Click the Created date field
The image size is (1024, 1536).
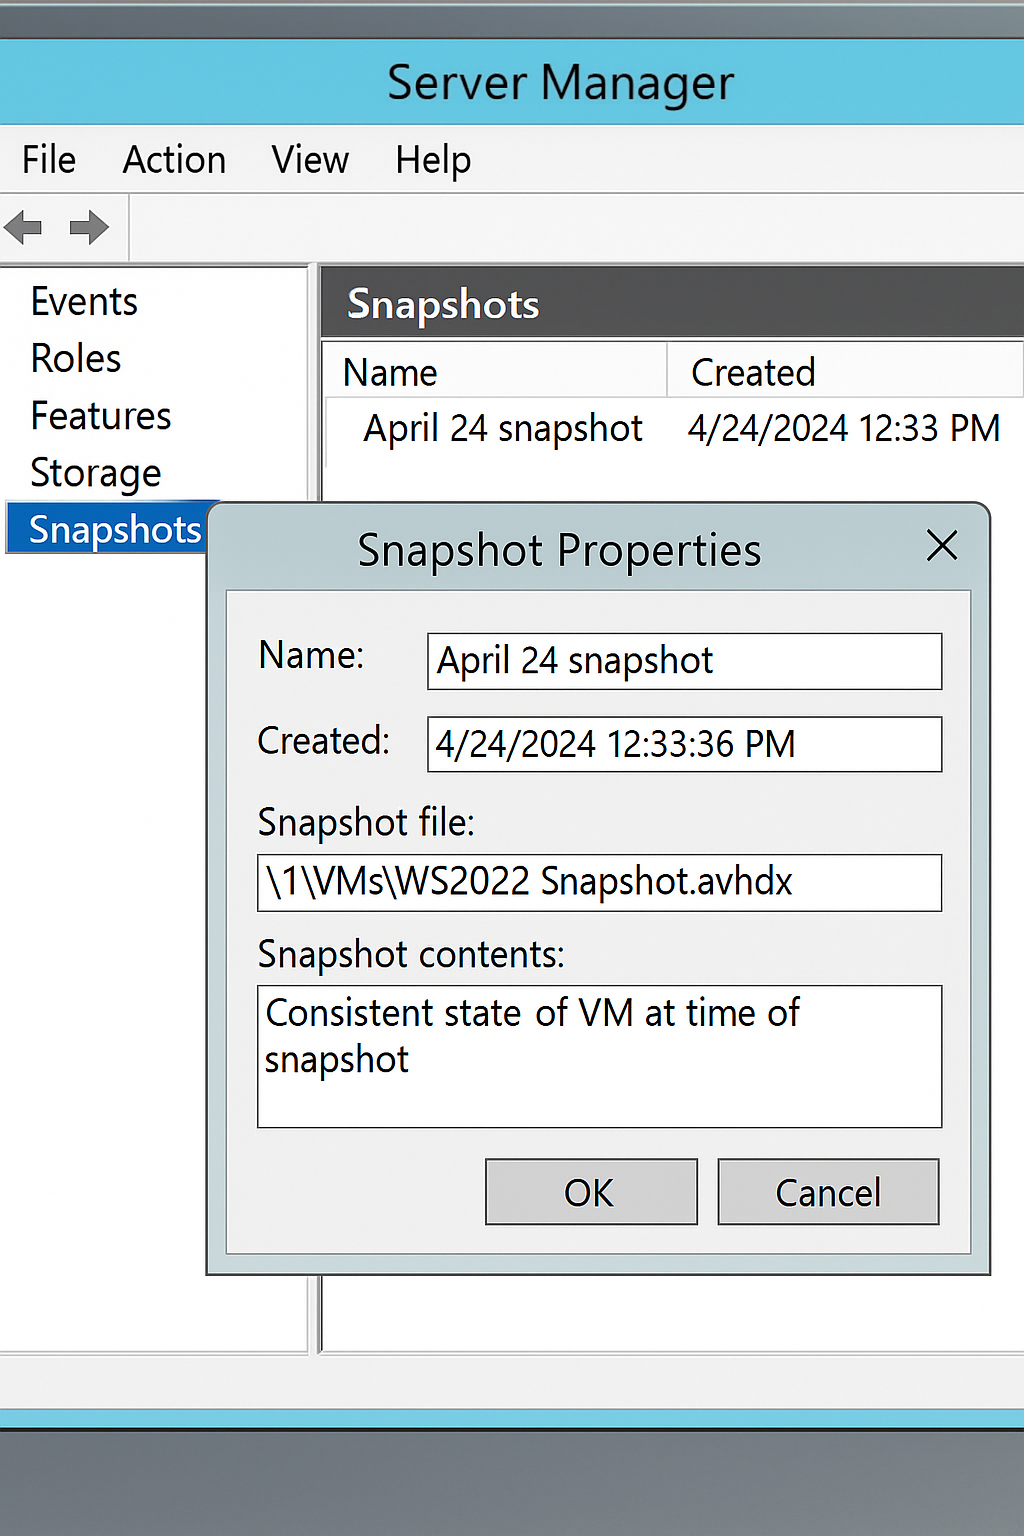685,744
